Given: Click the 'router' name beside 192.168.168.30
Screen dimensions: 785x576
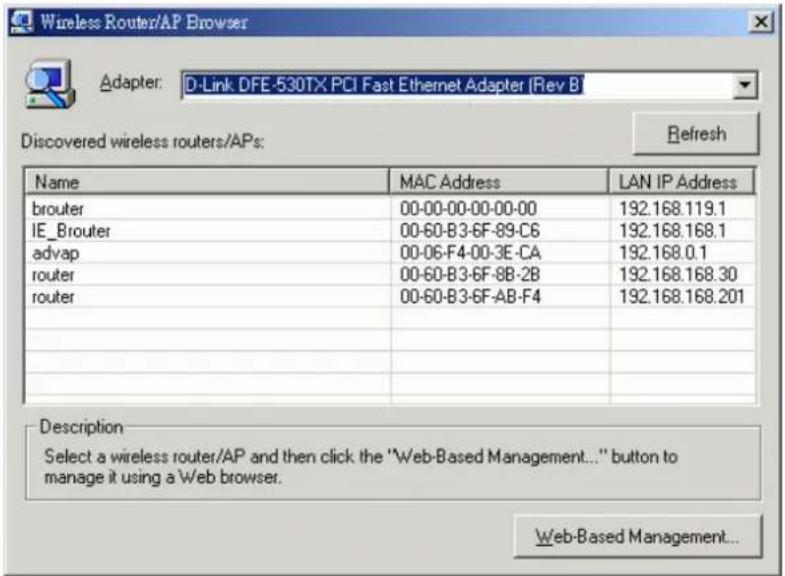Looking at the screenshot, I should tap(53, 275).
